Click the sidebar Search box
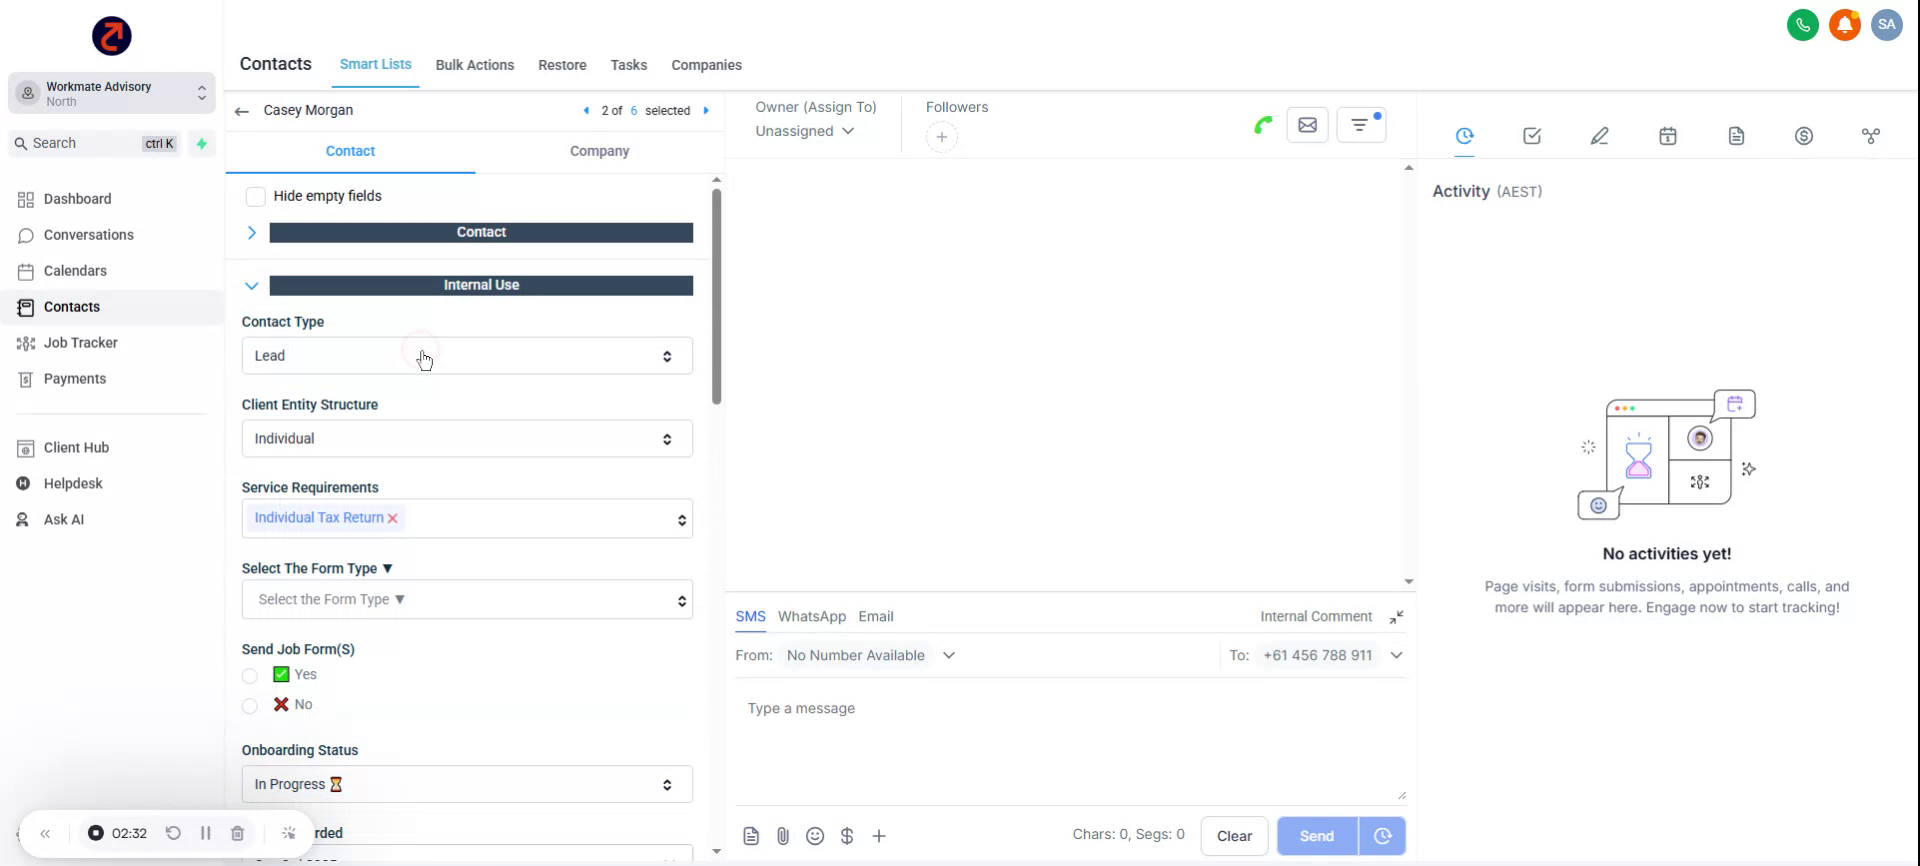 click(96, 143)
